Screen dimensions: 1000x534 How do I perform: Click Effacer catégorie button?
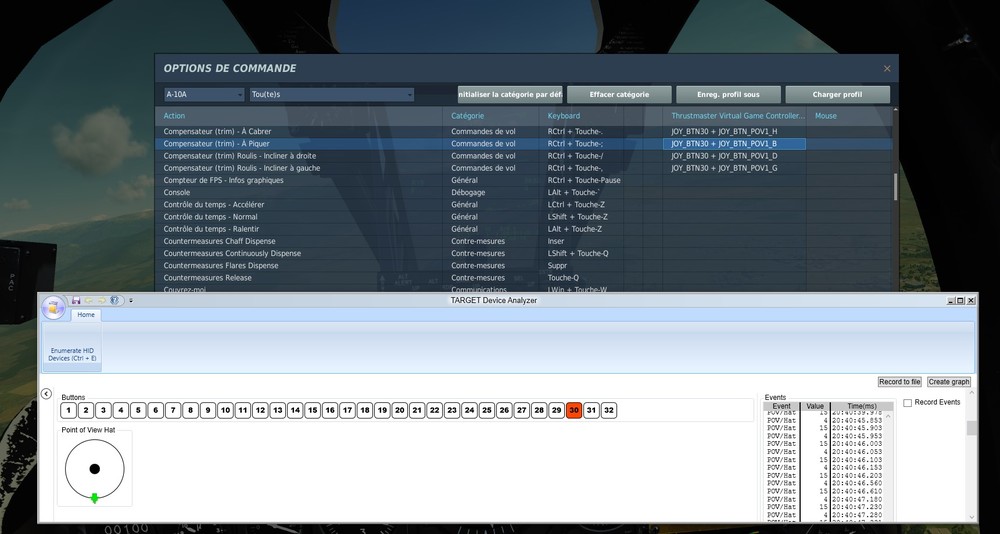[x=619, y=94]
